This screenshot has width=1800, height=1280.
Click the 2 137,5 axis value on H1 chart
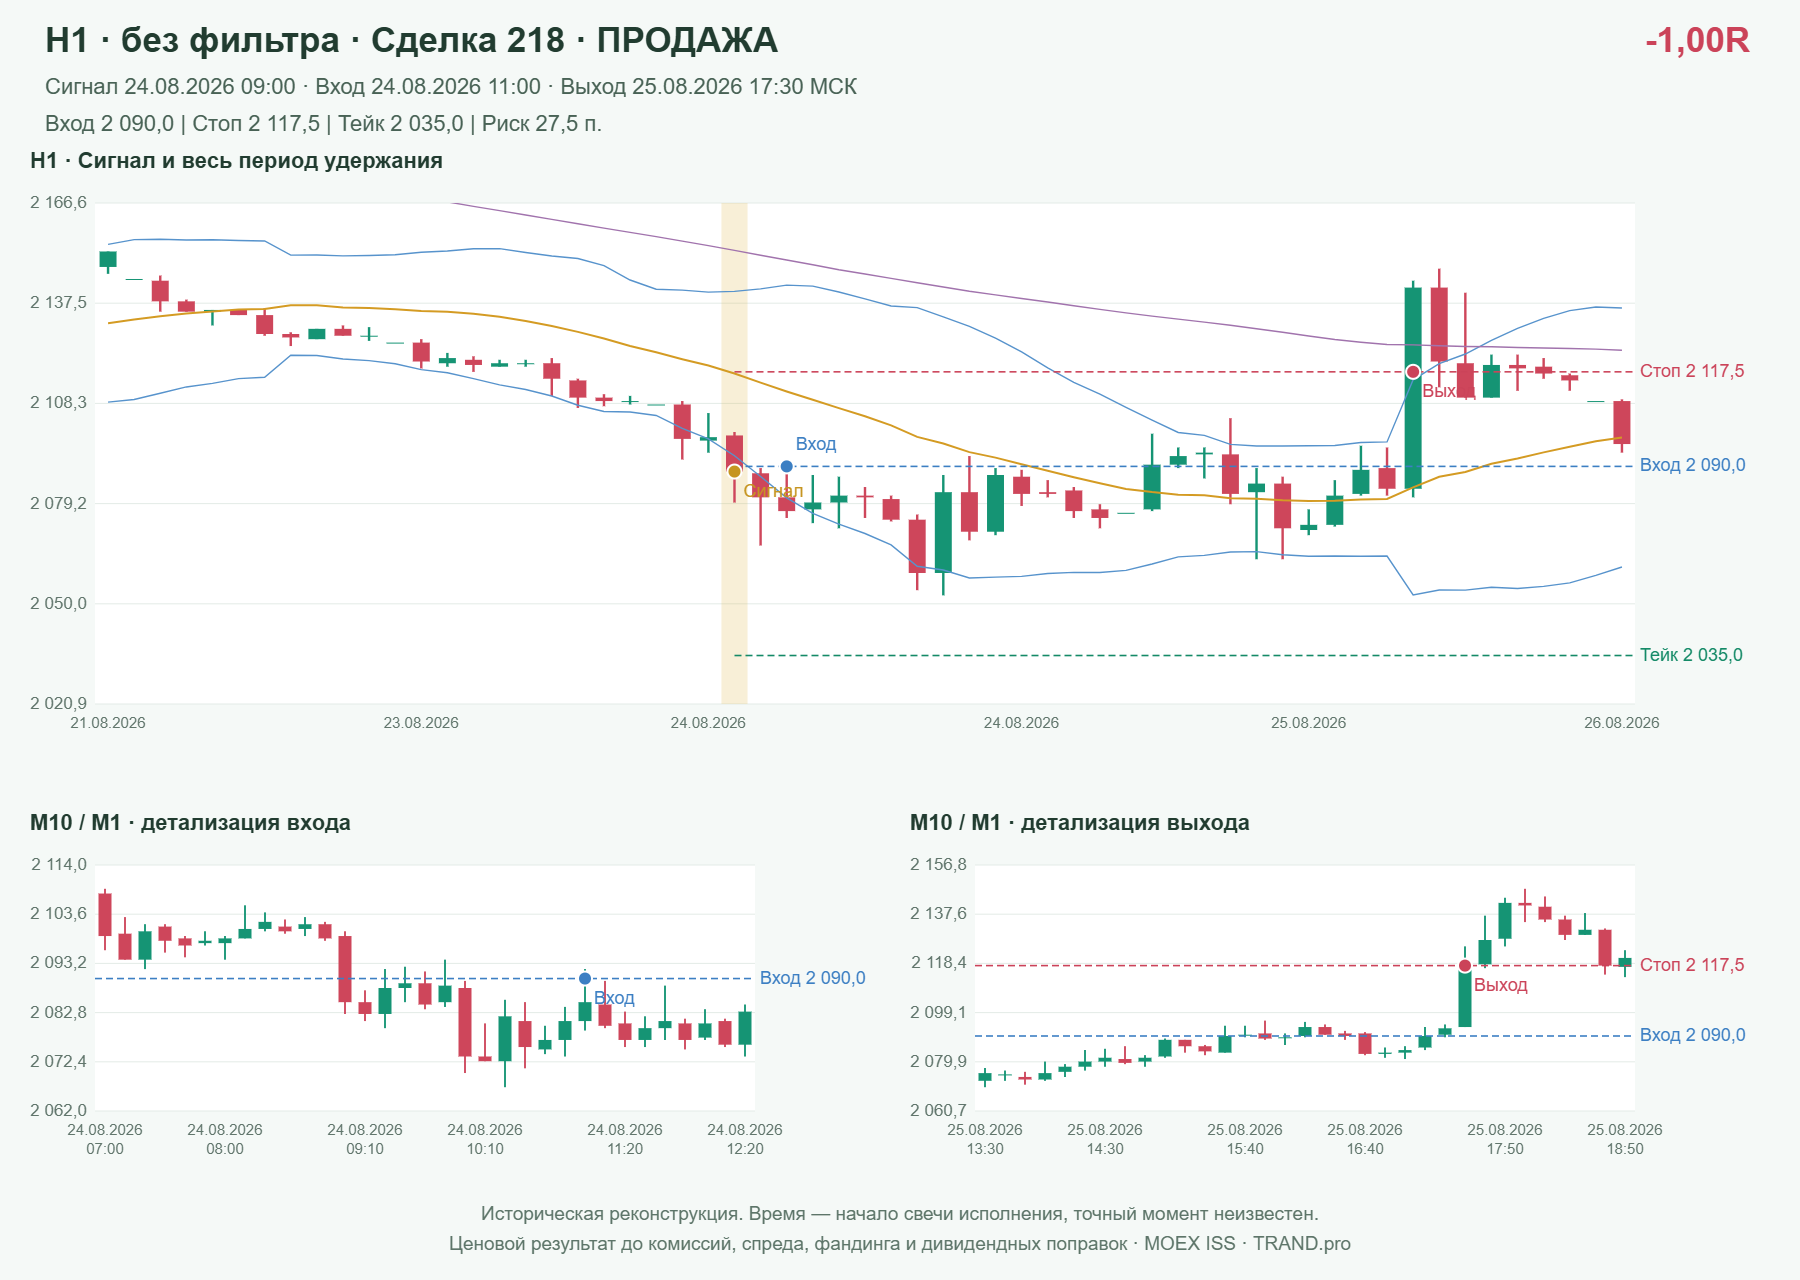pyautogui.click(x=58, y=303)
